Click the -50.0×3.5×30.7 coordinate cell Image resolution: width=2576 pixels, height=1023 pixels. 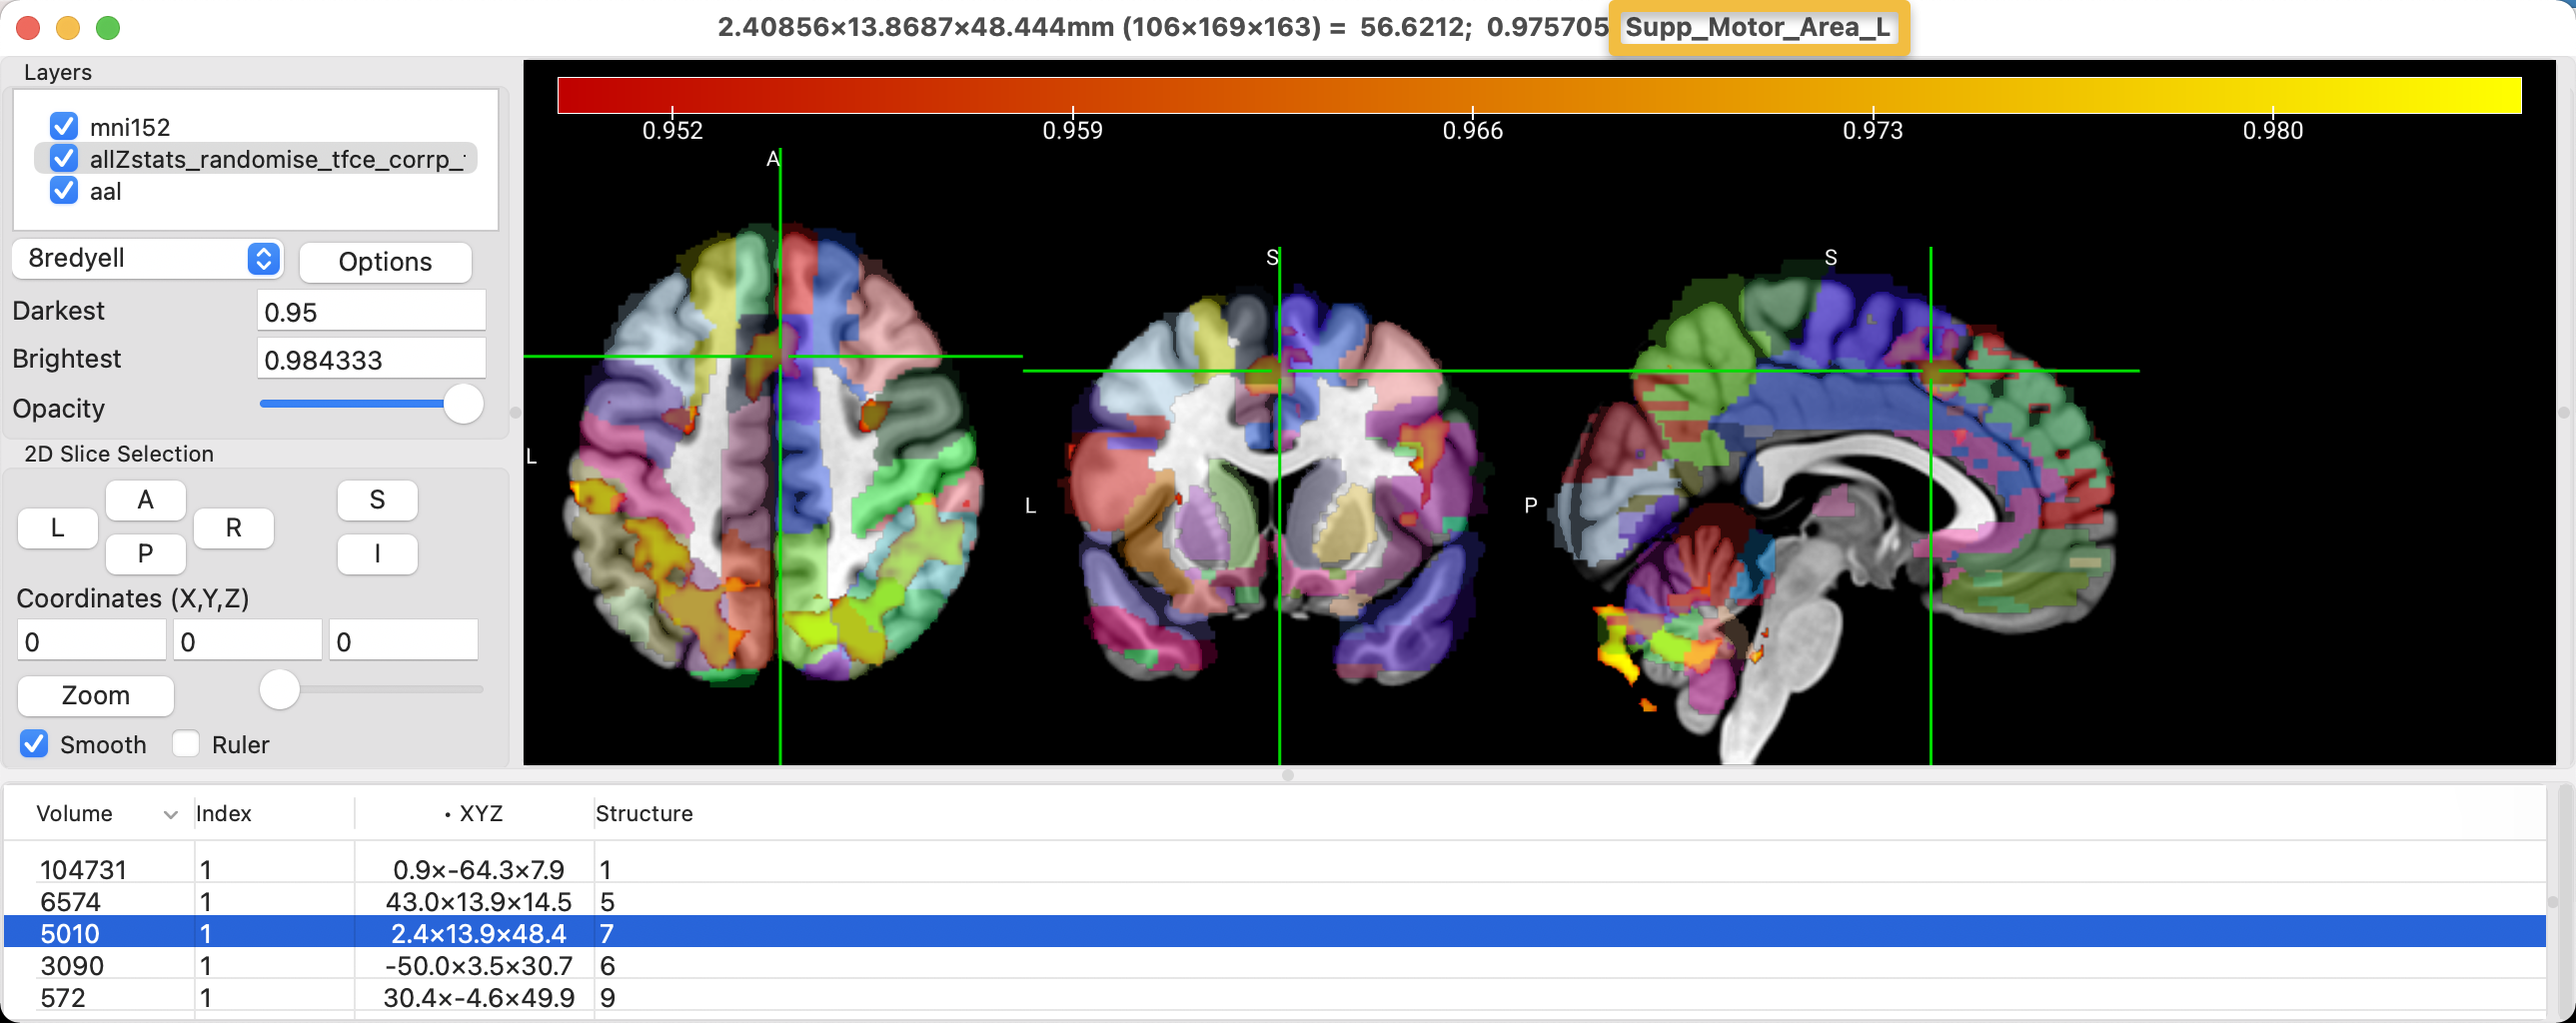(478, 965)
